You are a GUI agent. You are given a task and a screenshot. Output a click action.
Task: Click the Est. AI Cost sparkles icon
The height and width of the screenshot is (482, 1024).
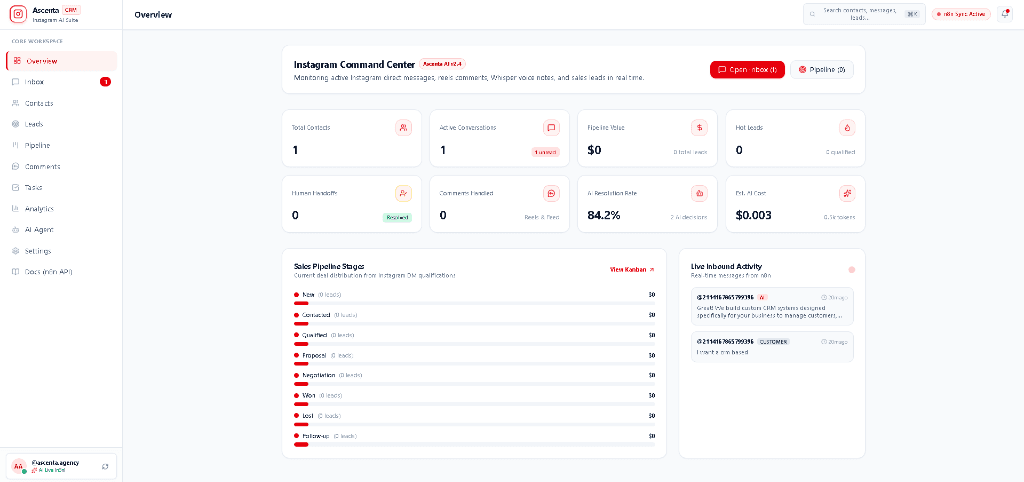(848, 193)
